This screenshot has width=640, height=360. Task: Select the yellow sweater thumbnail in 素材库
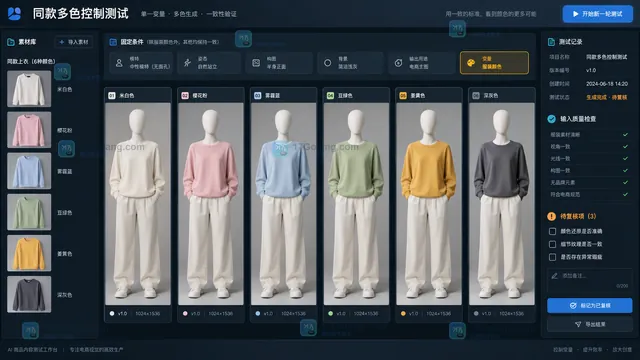point(29,253)
